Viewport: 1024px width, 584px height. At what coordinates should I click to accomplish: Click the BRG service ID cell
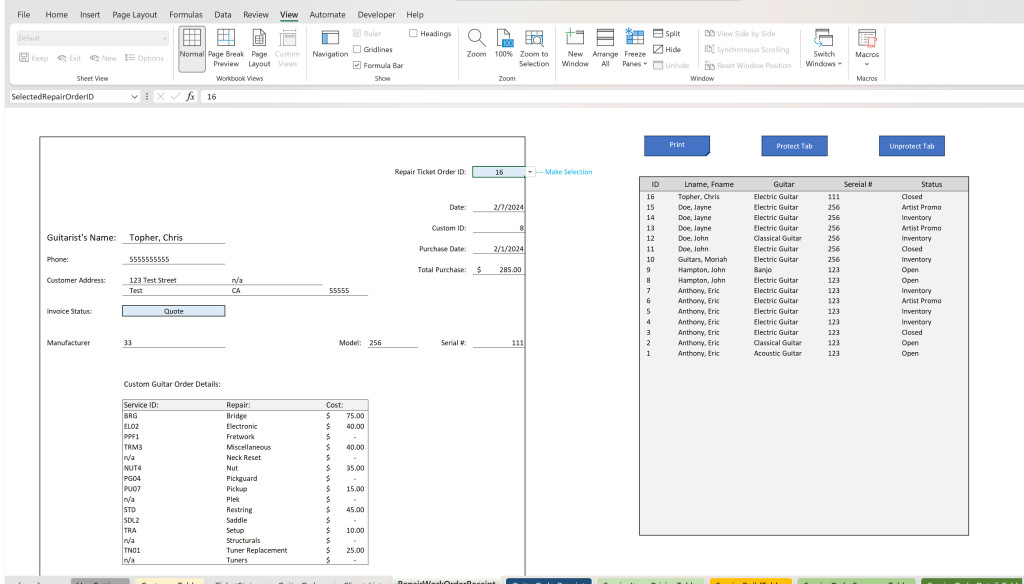(173, 415)
